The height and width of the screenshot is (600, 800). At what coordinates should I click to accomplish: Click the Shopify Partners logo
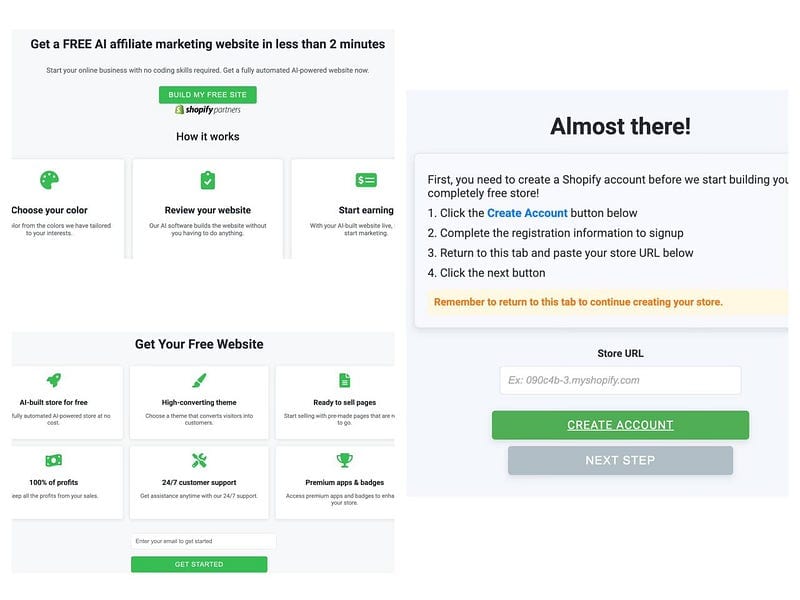[x=207, y=110]
